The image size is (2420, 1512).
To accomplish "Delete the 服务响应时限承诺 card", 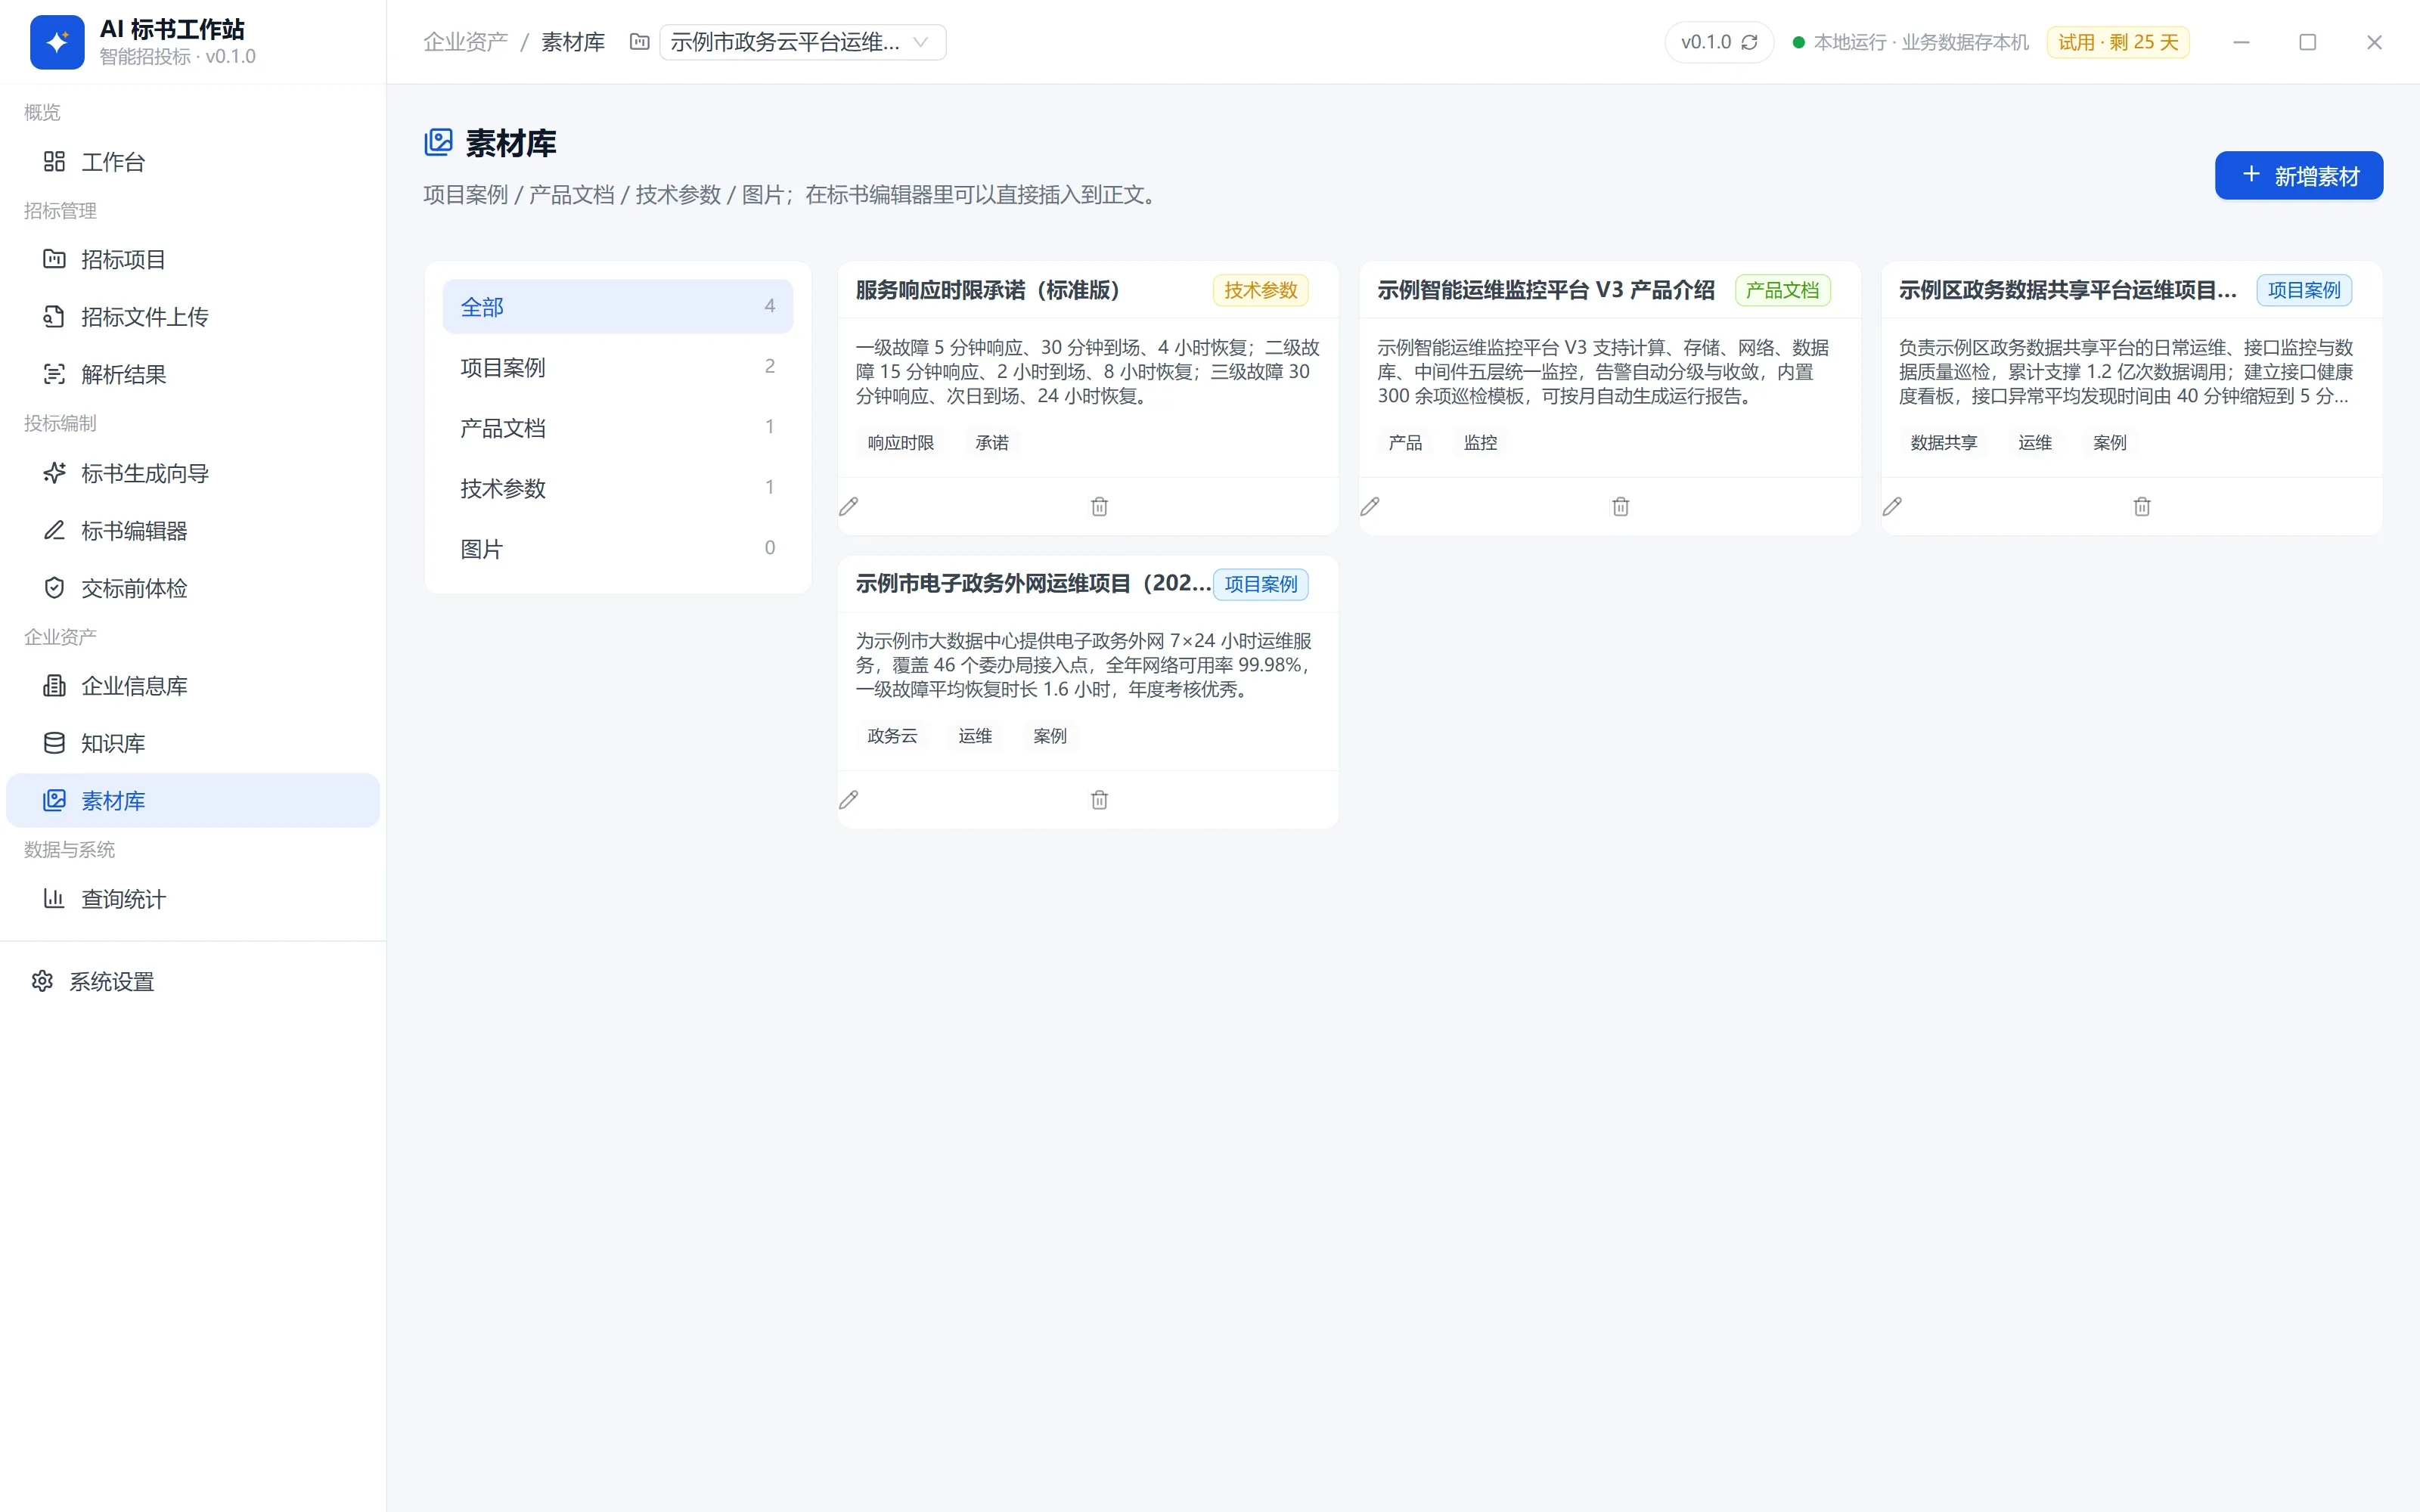I will pos(1099,506).
